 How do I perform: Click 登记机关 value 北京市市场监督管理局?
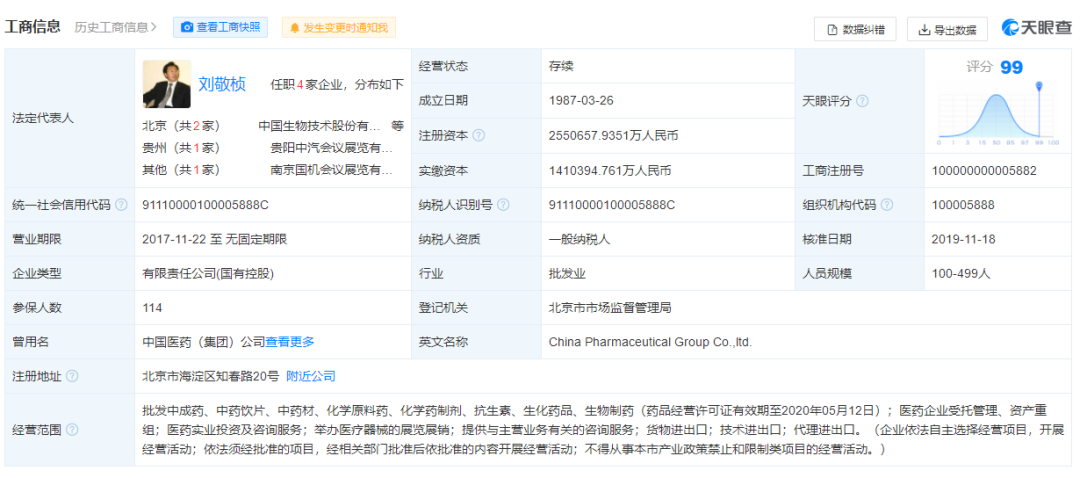click(610, 308)
